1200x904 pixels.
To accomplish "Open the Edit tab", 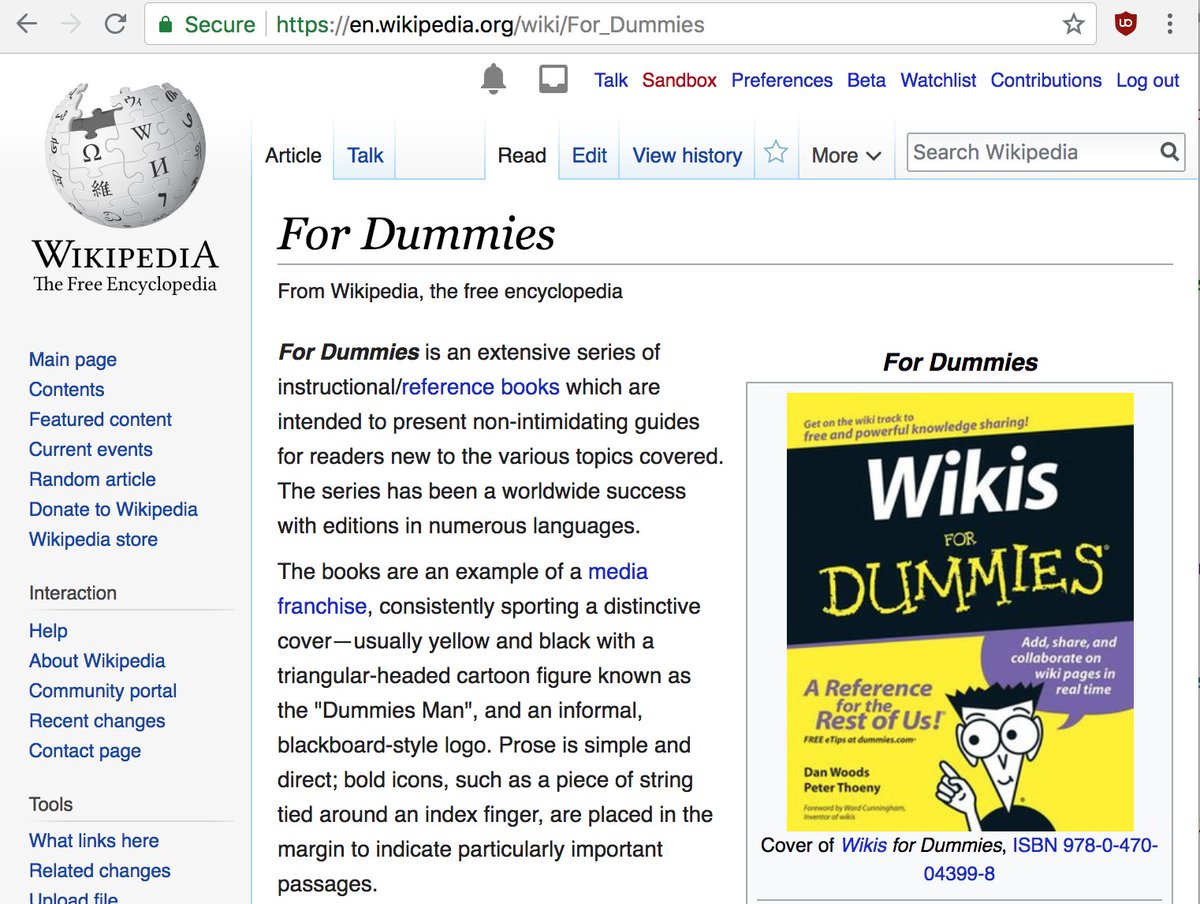I will [x=589, y=155].
